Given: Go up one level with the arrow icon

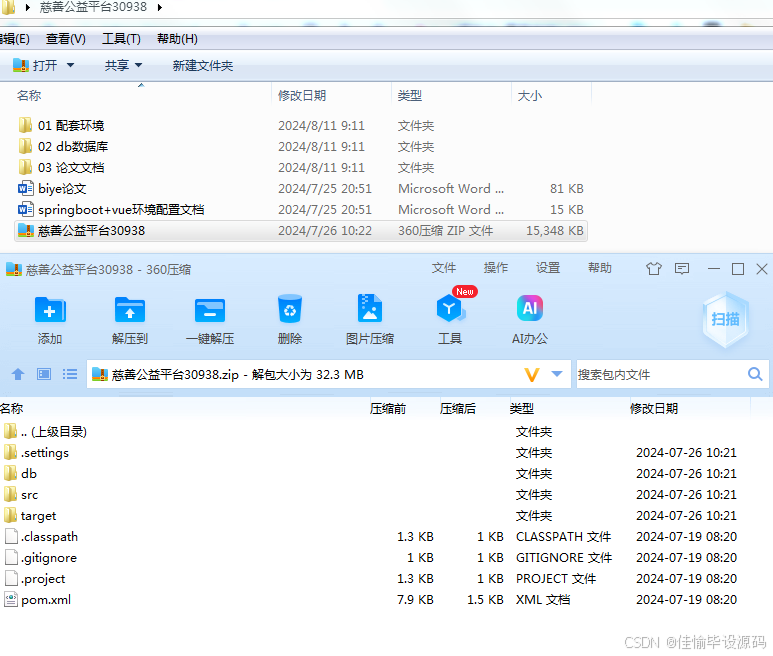Looking at the screenshot, I should 18,375.
